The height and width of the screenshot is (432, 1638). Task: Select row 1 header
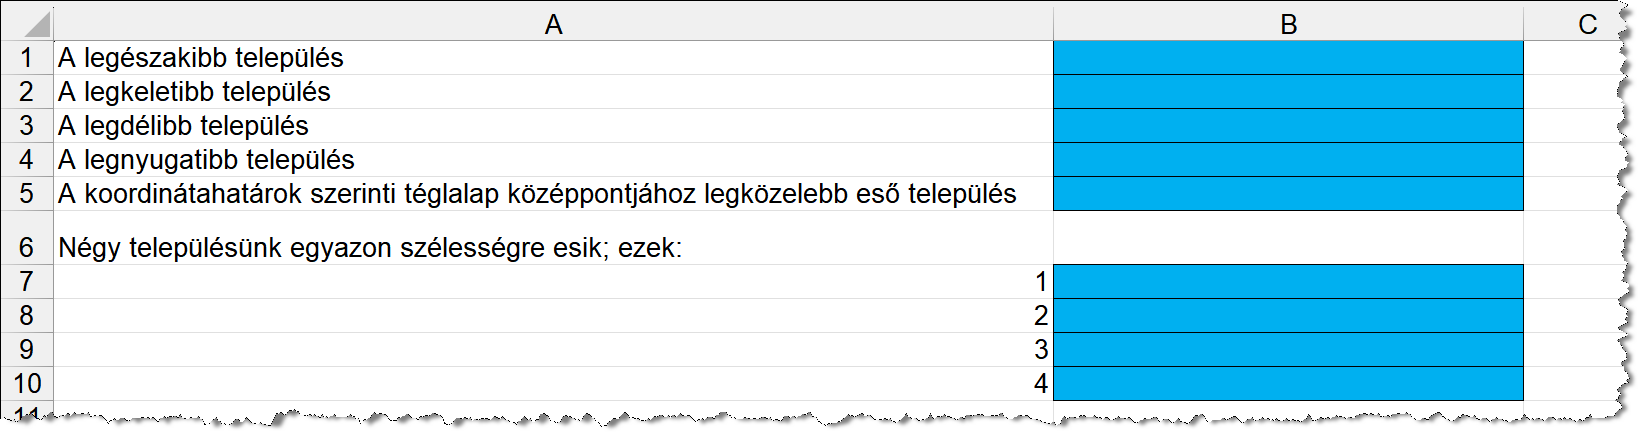tap(27, 58)
